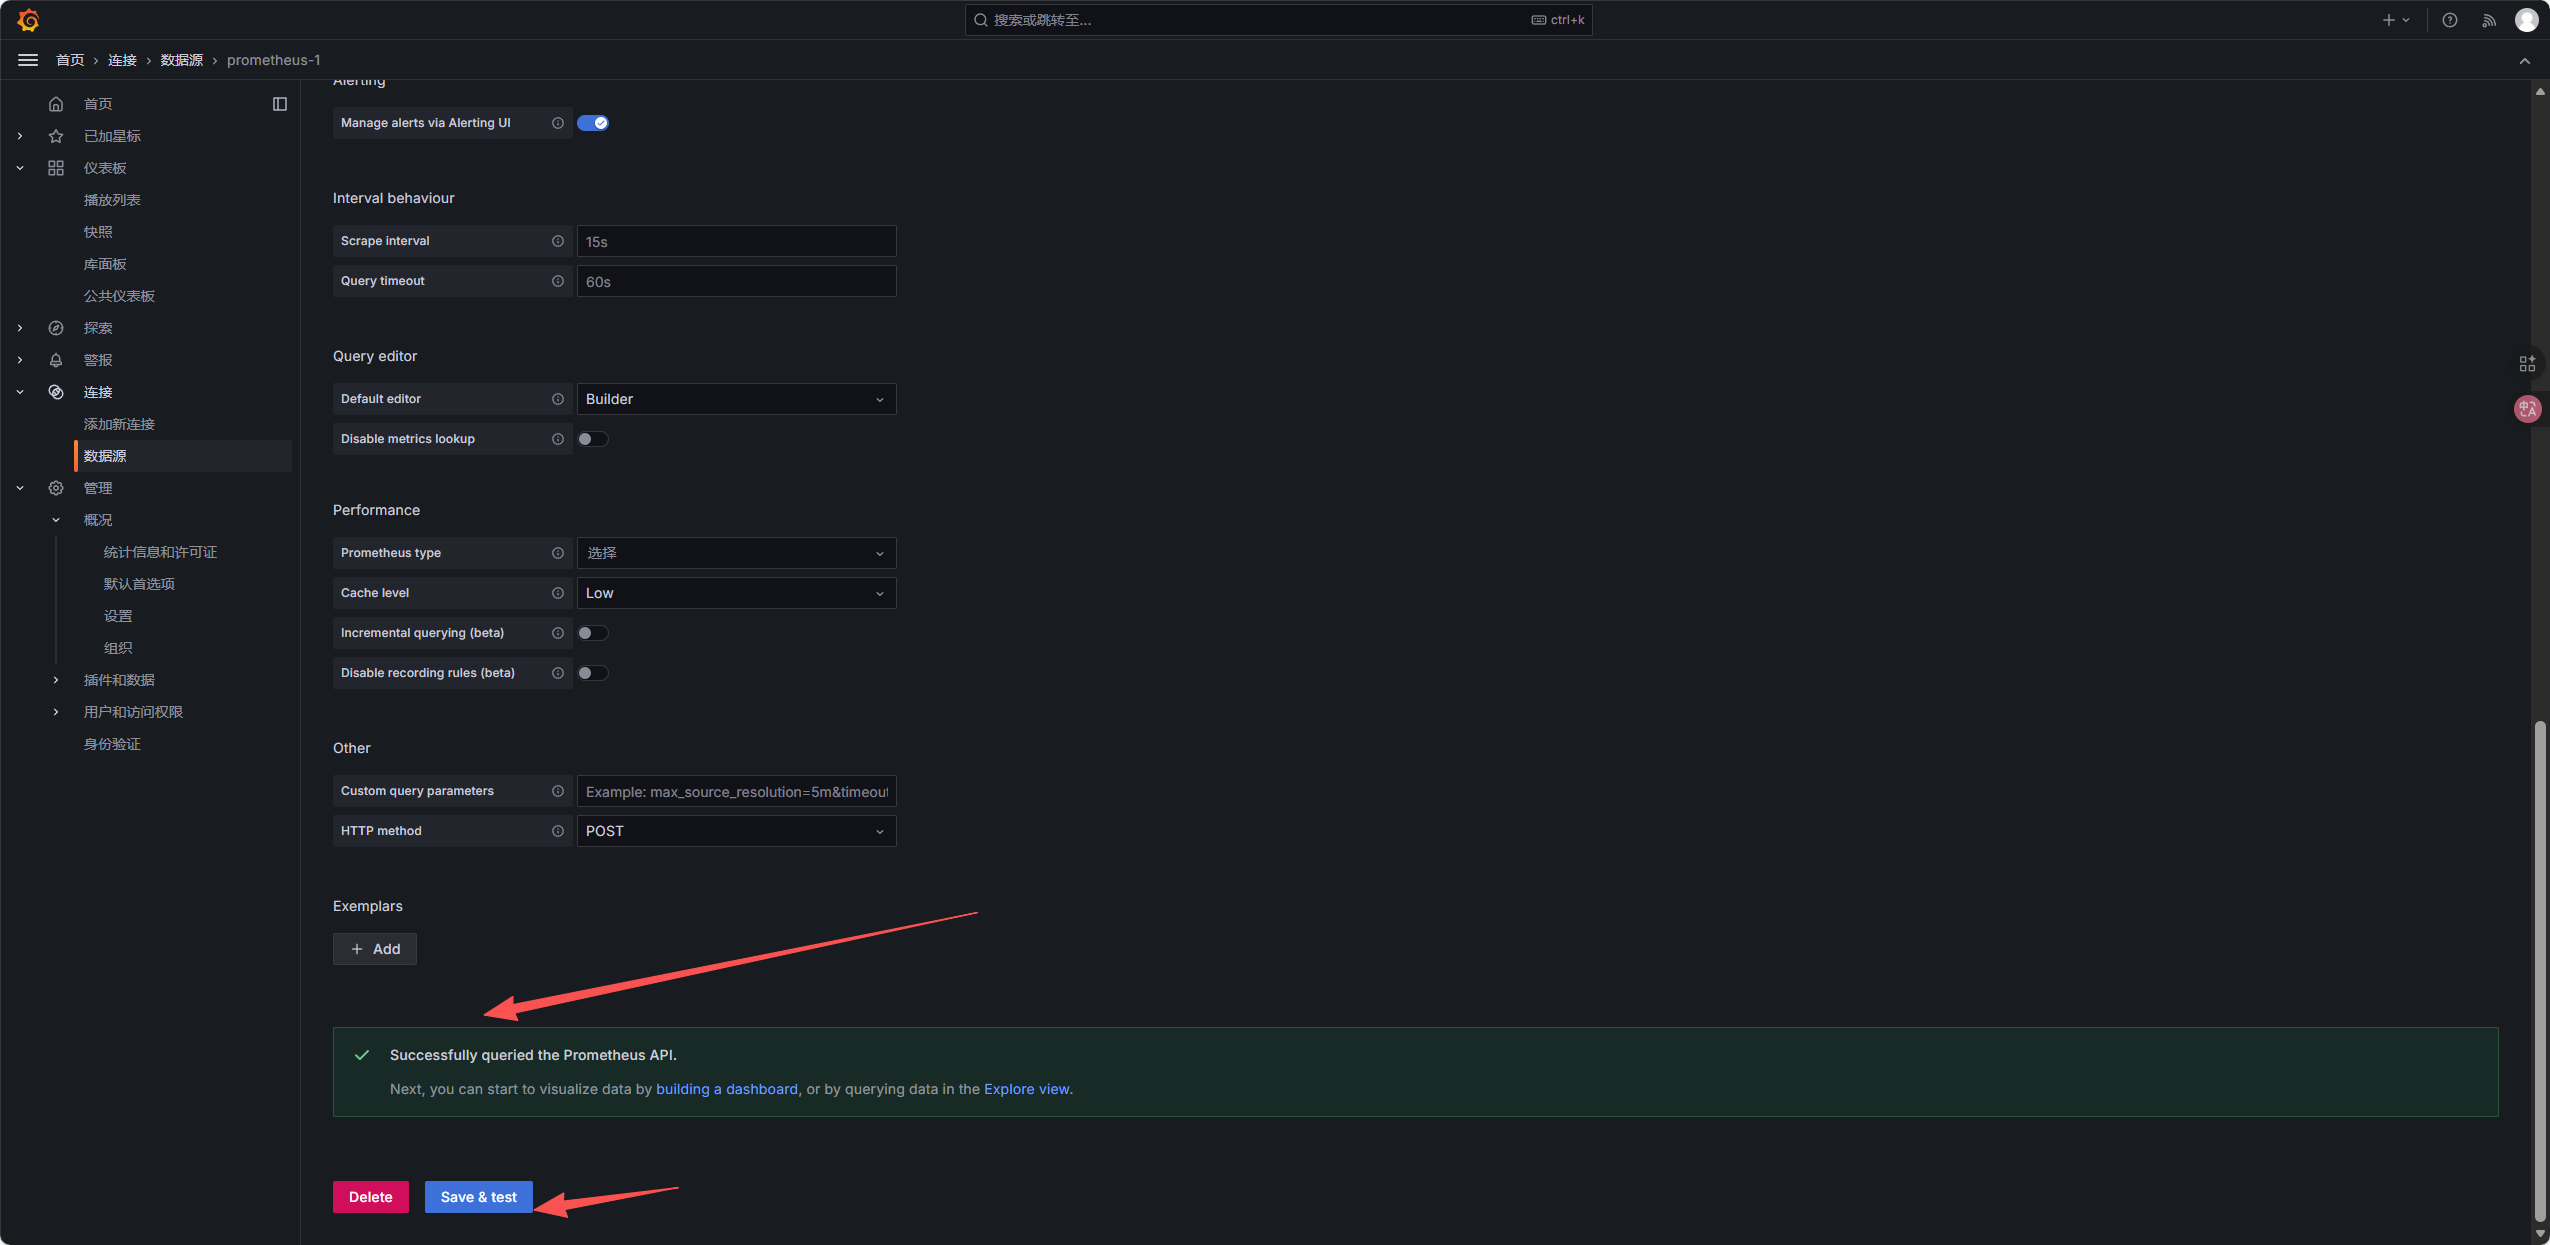Click the Query timeout input field
This screenshot has width=2550, height=1245.
click(x=736, y=282)
